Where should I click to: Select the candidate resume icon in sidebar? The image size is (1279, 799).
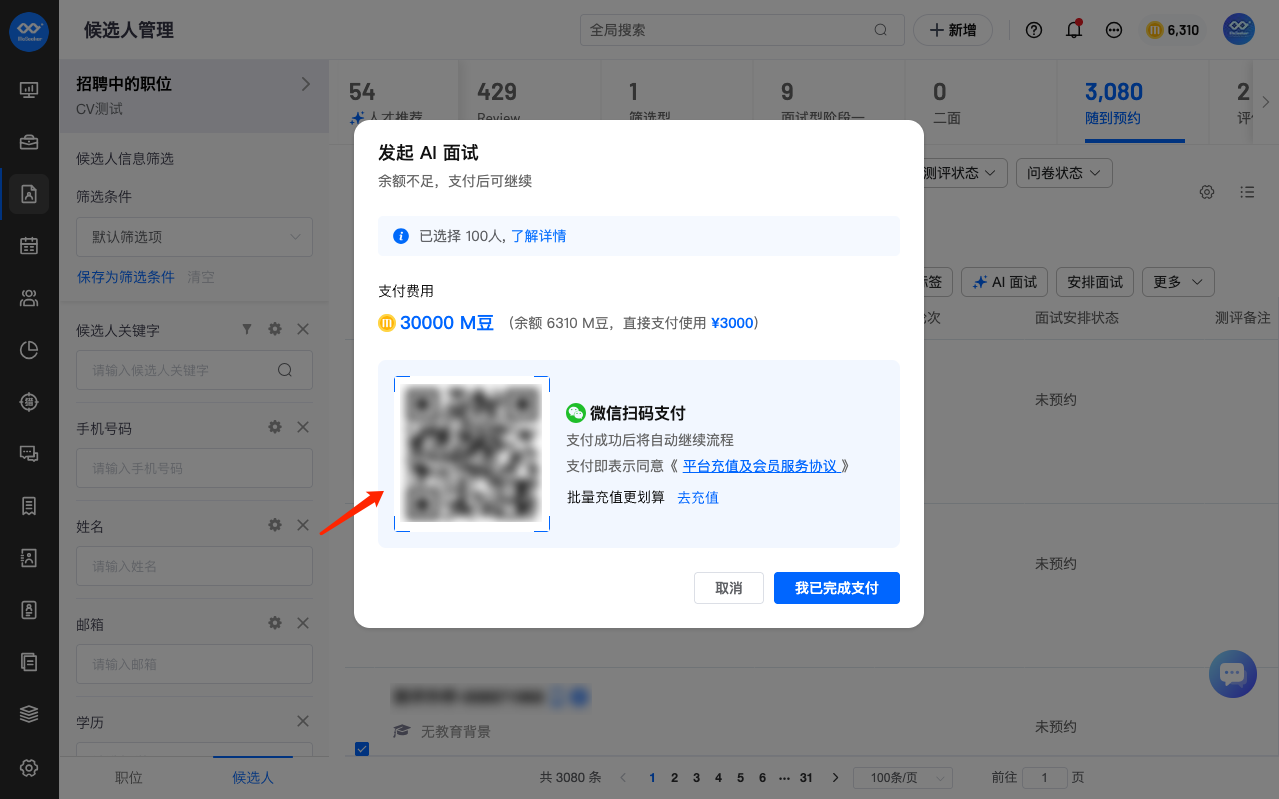[29, 194]
